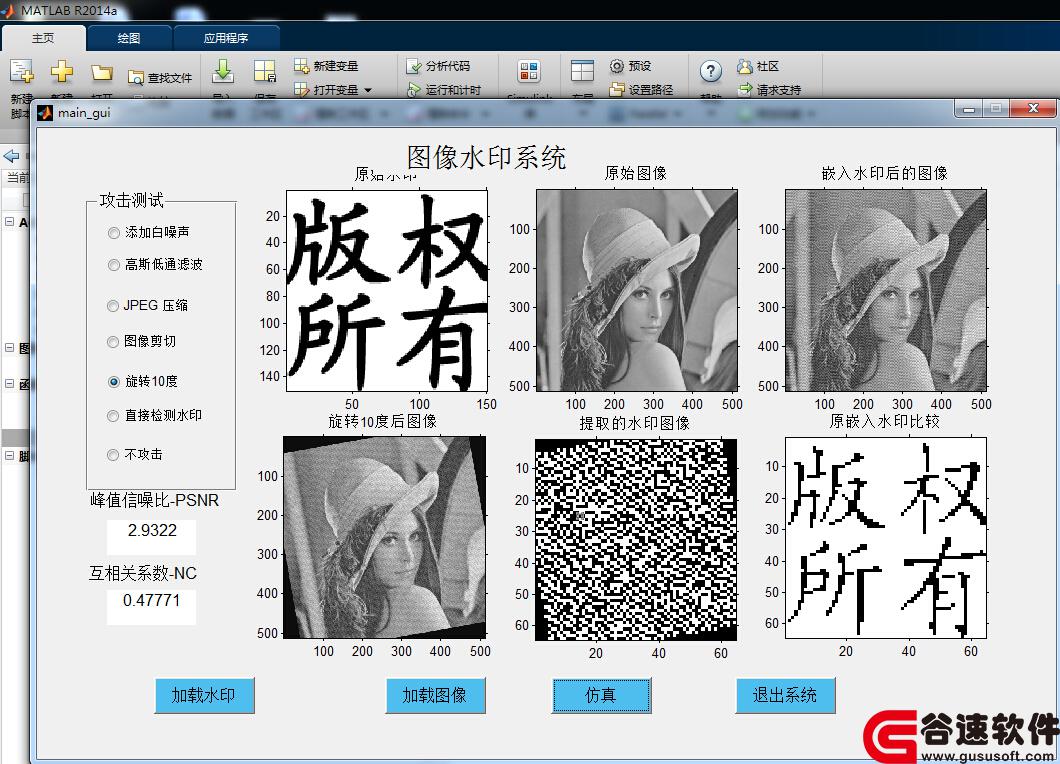This screenshot has height=764, width=1060.
Task: Click the 互相关系数-NC label
Action: (143, 573)
